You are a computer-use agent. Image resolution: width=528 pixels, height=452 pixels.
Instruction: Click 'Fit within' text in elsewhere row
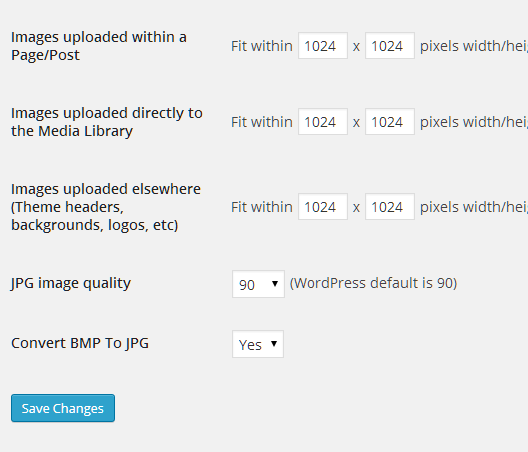[x=262, y=207]
